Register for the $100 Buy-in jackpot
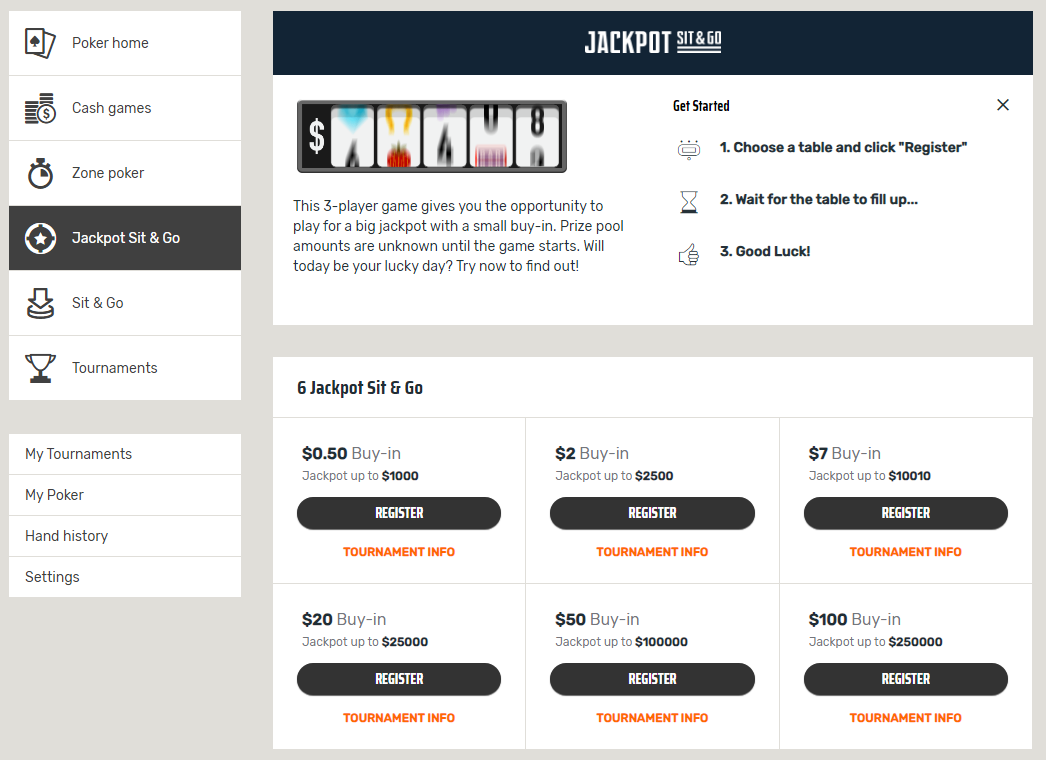 905,679
